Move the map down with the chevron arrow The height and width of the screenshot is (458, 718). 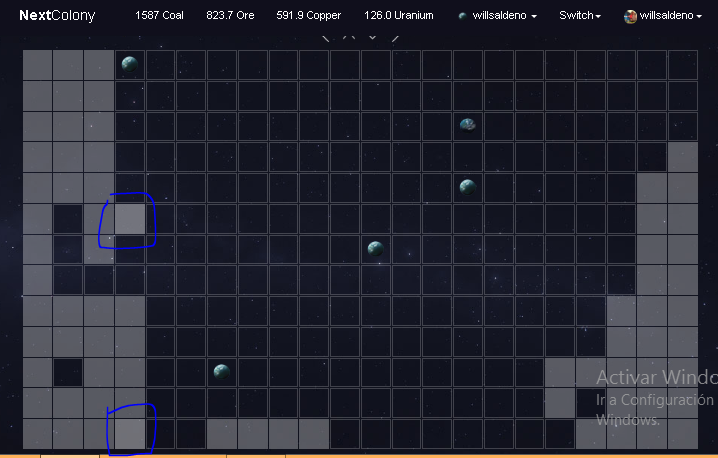(372, 38)
